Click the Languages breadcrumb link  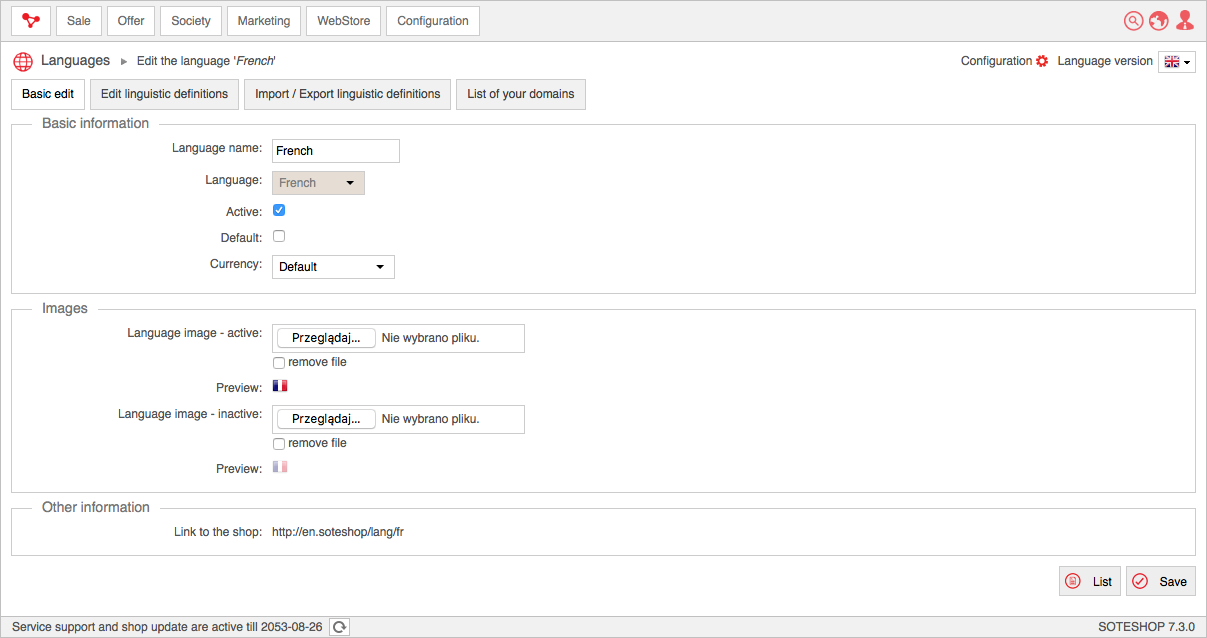click(x=75, y=61)
